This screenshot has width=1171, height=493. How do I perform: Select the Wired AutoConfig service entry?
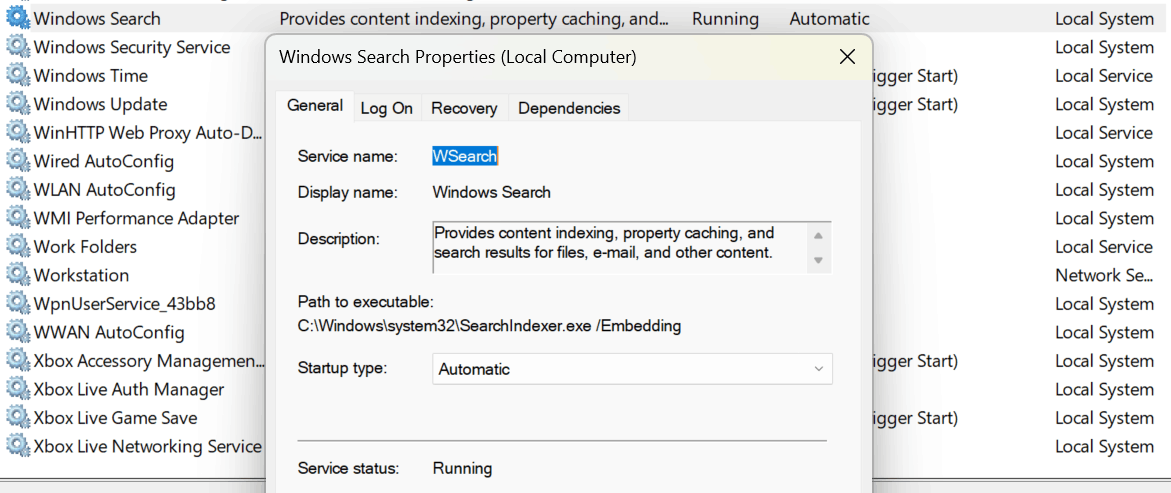tap(104, 161)
